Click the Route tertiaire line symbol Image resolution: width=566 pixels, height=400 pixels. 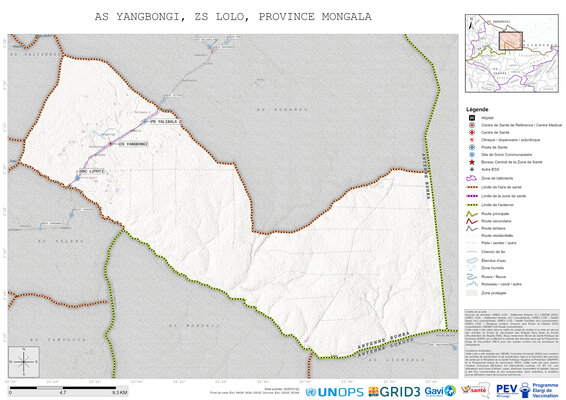(x=472, y=228)
